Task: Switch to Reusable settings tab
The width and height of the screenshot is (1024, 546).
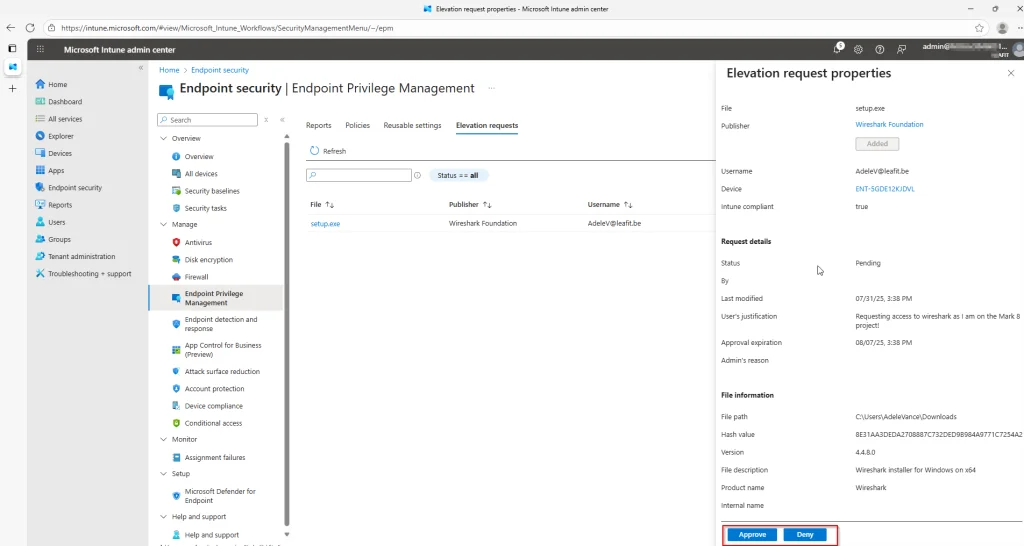Action: coord(412,125)
